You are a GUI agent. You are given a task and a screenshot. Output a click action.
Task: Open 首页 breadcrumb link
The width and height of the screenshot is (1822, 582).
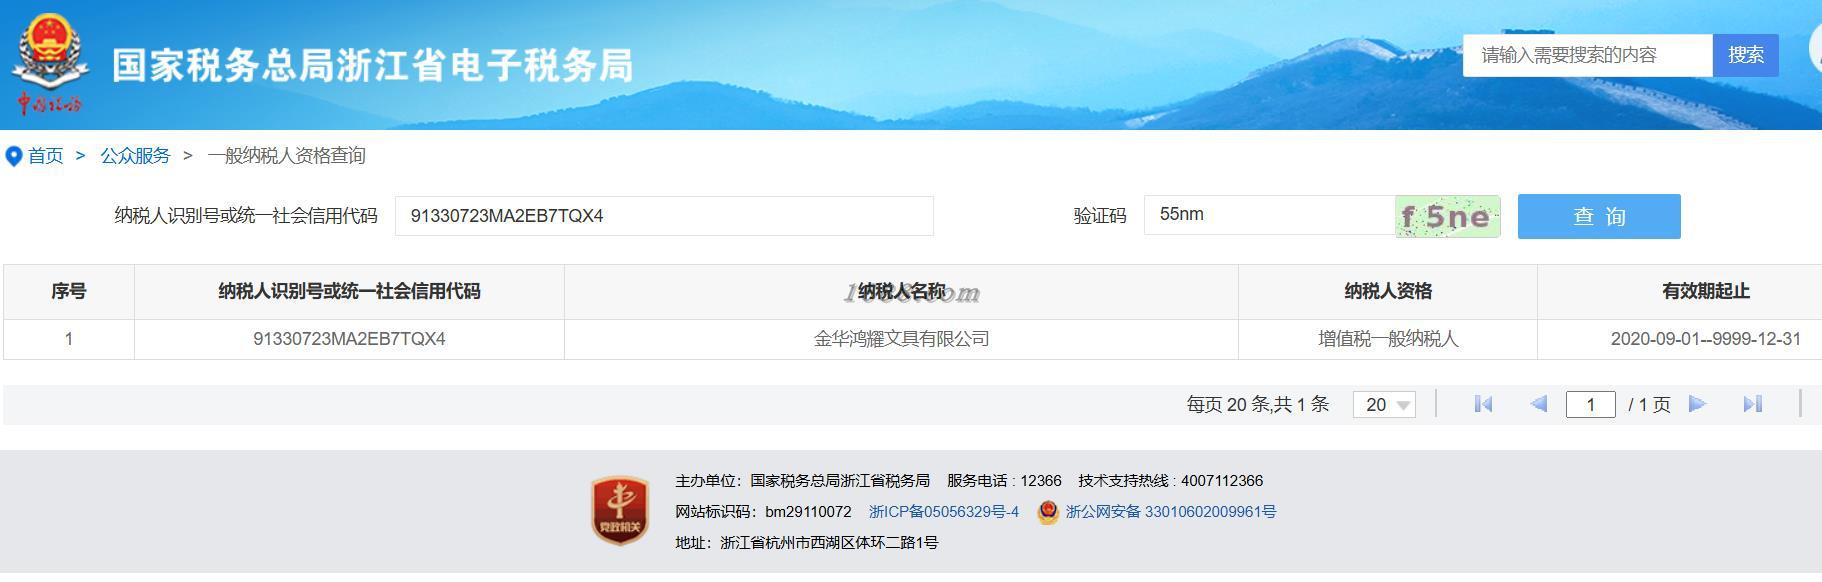tap(45, 156)
